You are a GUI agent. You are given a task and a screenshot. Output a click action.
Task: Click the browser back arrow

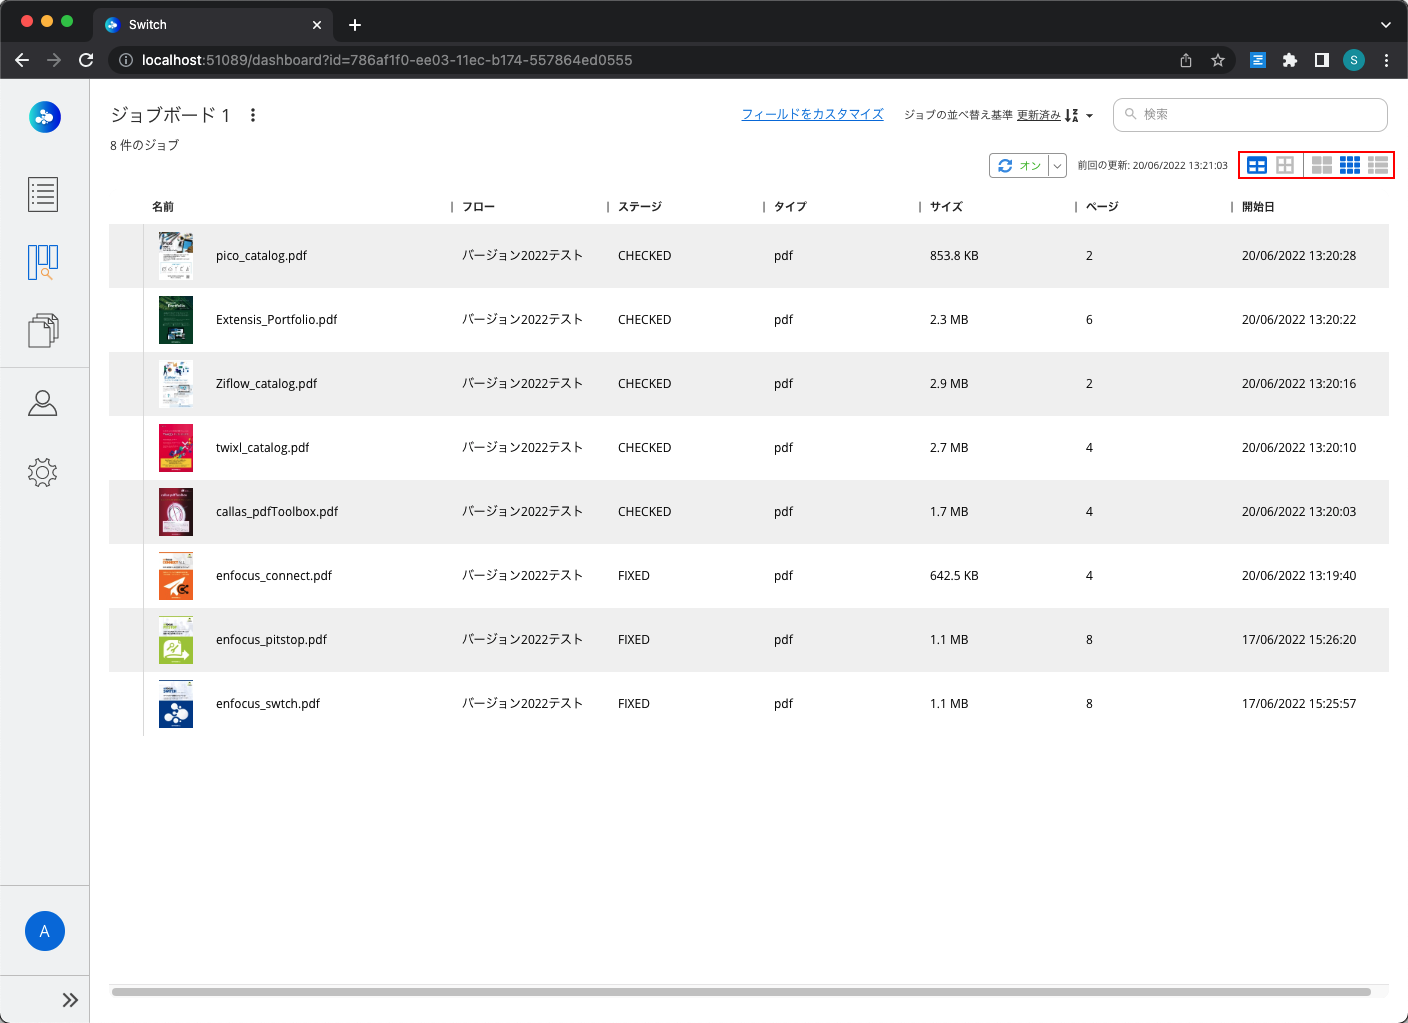click(22, 60)
